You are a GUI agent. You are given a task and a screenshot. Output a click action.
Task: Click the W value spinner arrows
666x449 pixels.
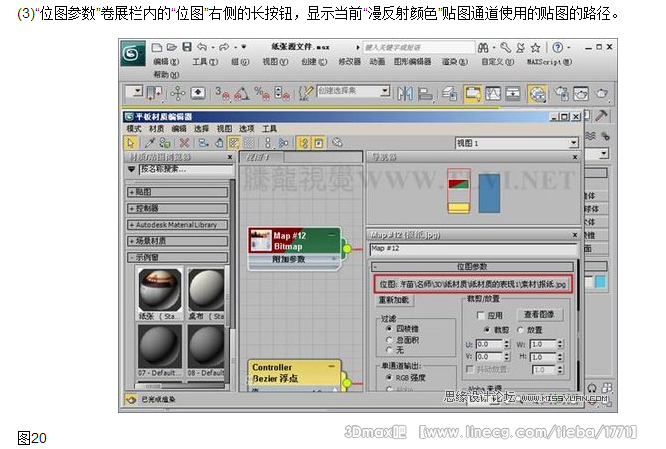coord(560,344)
